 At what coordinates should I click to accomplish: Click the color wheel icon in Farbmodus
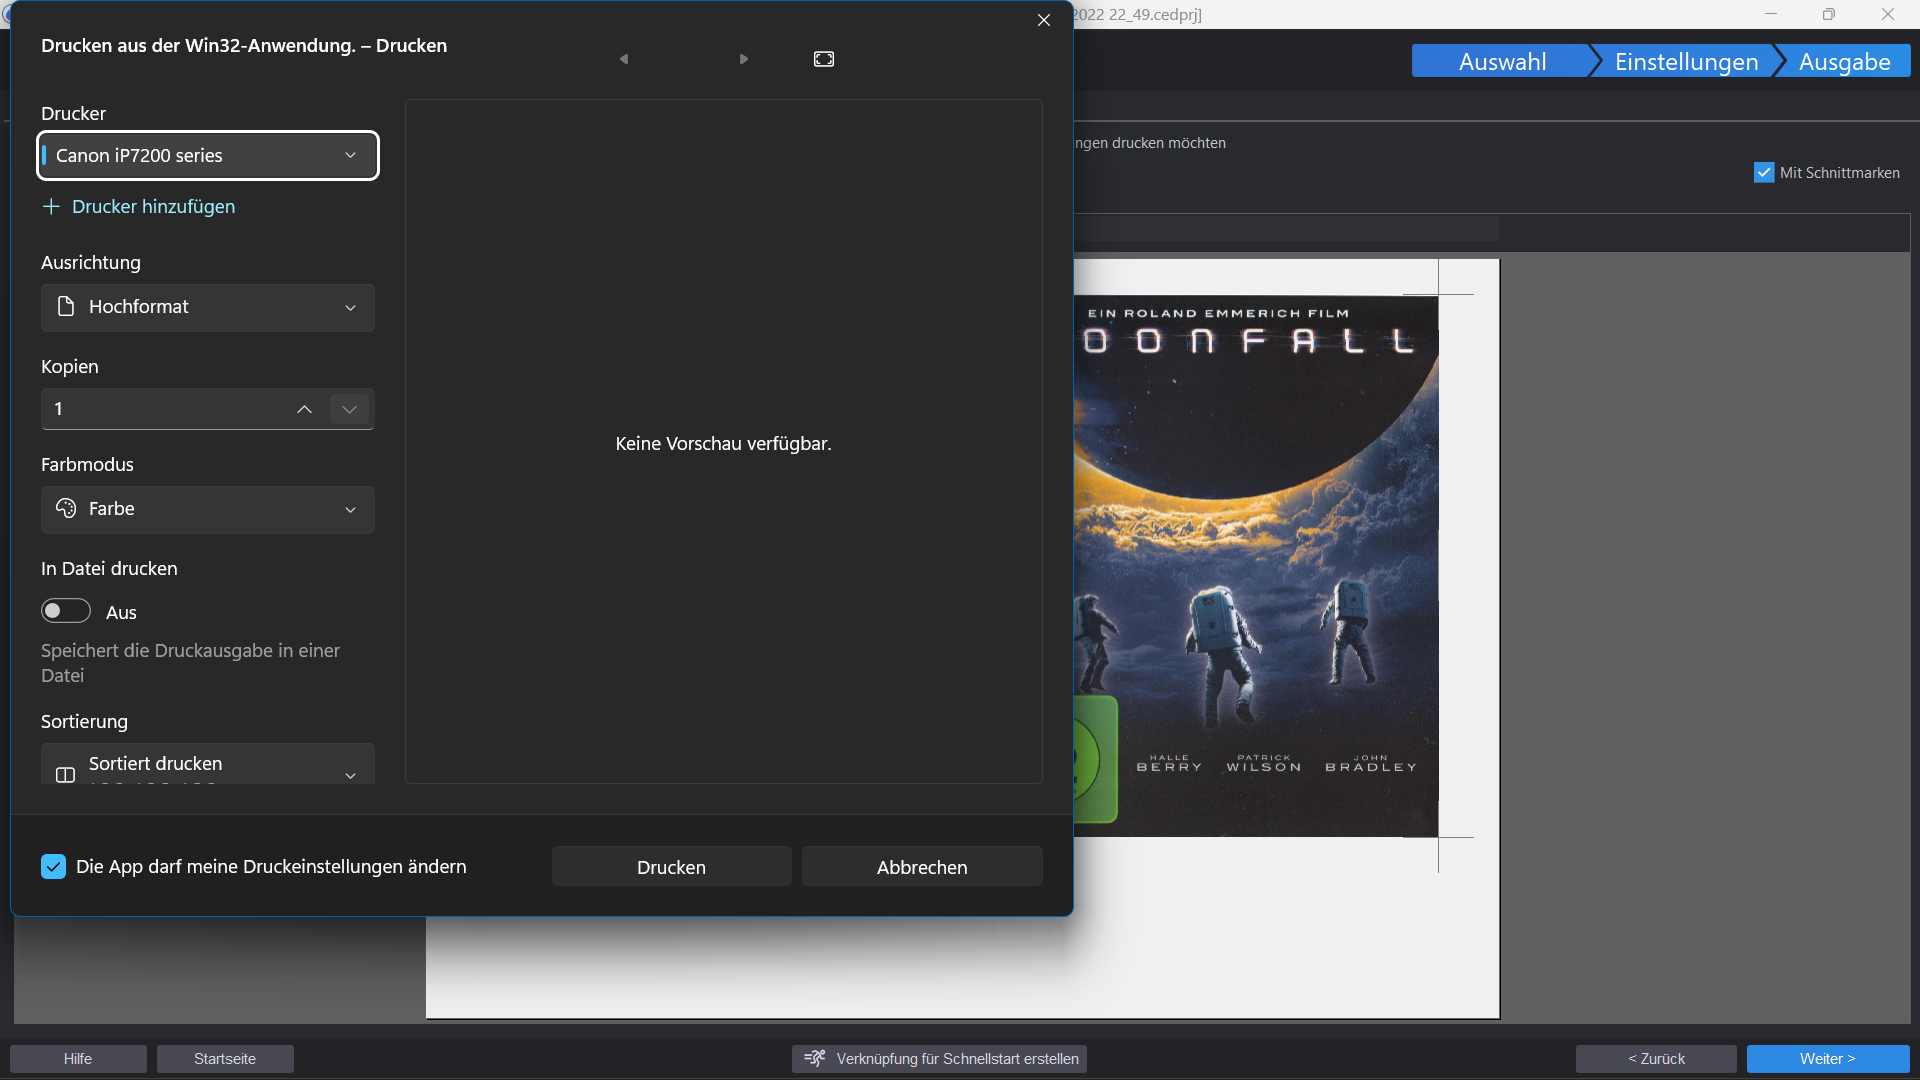coord(65,509)
